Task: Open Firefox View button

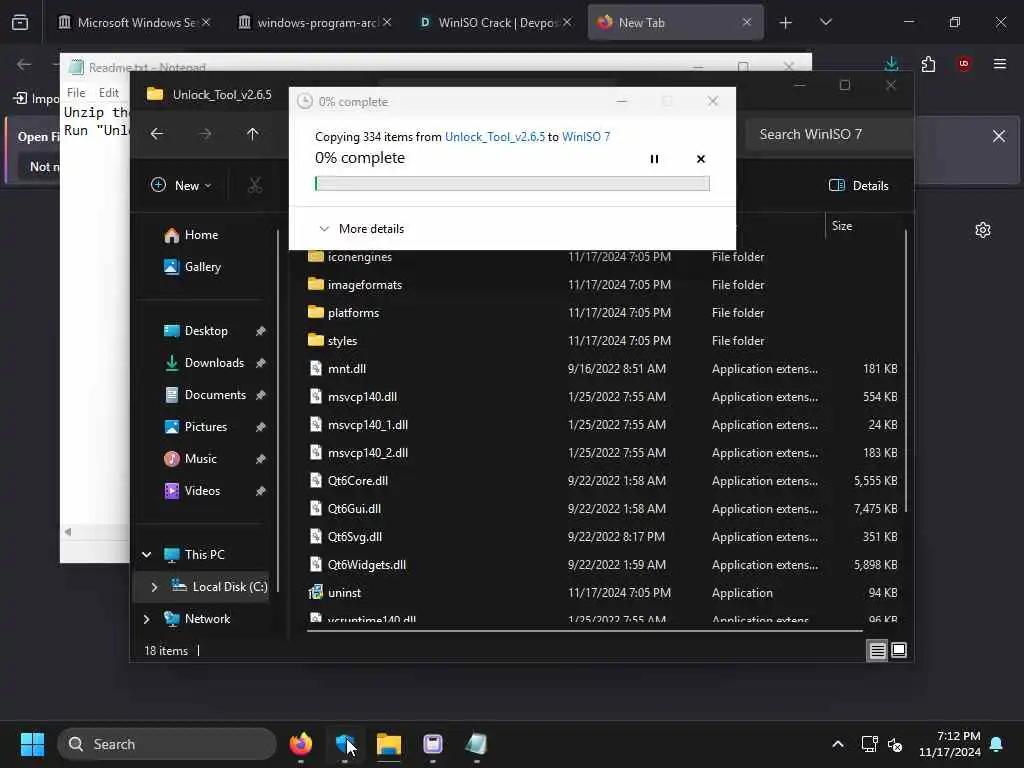Action: click(20, 23)
